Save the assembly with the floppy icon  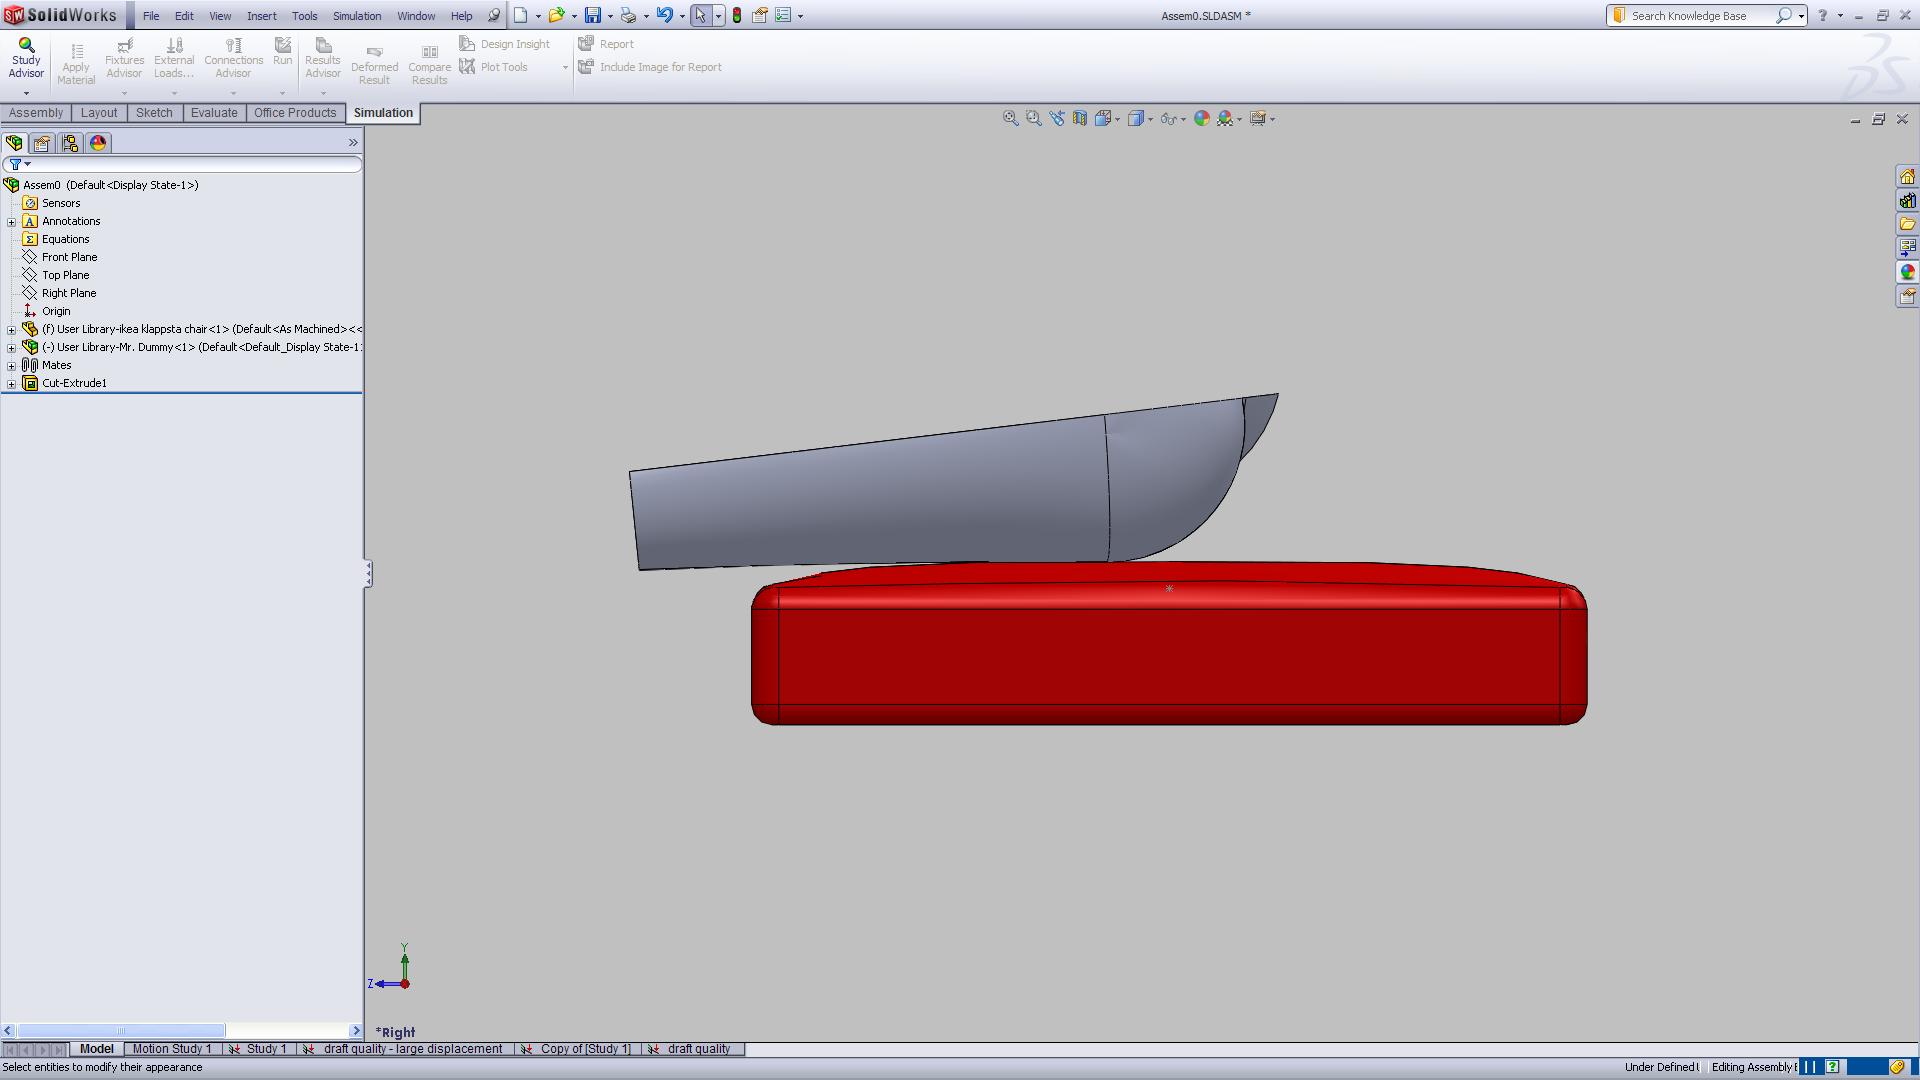(593, 16)
